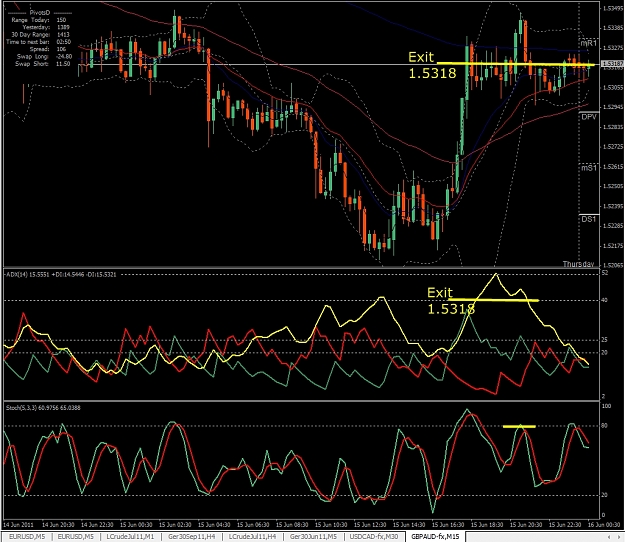Click the DS1 pivot level label
Screen dimensions: 625x542
(x=589, y=219)
